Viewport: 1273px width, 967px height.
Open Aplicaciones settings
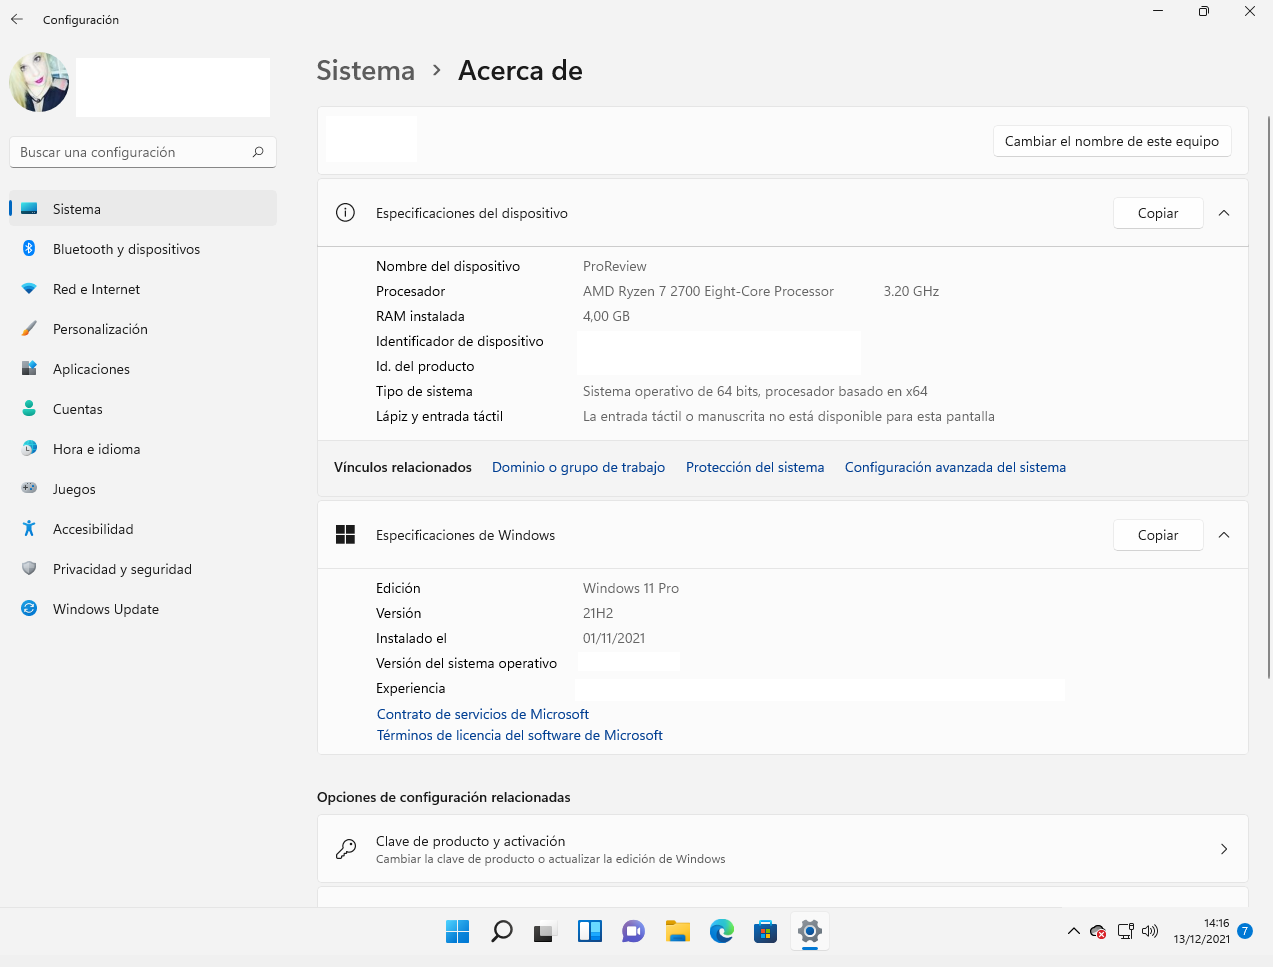pyautogui.click(x=91, y=369)
